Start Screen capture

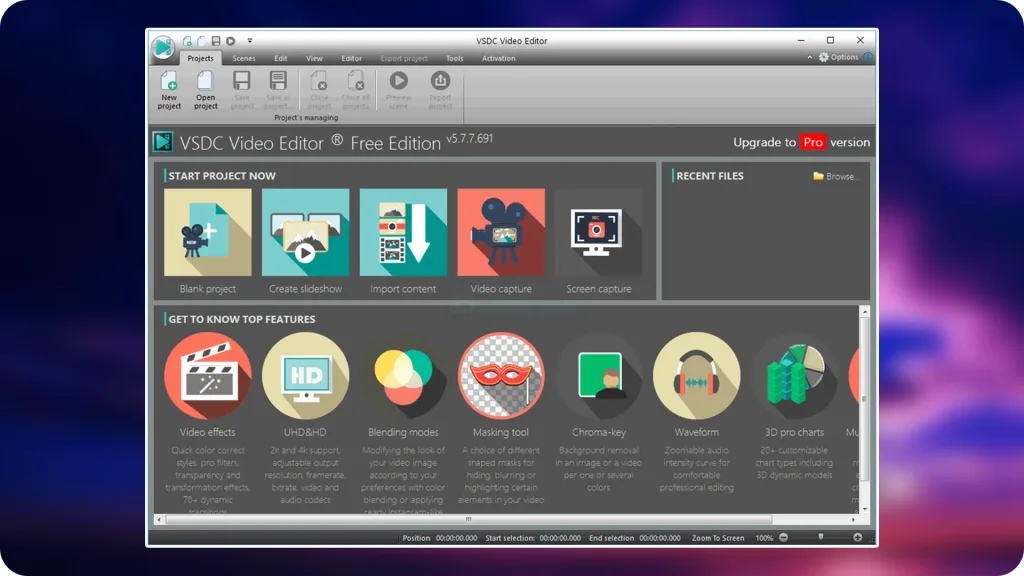tap(598, 232)
